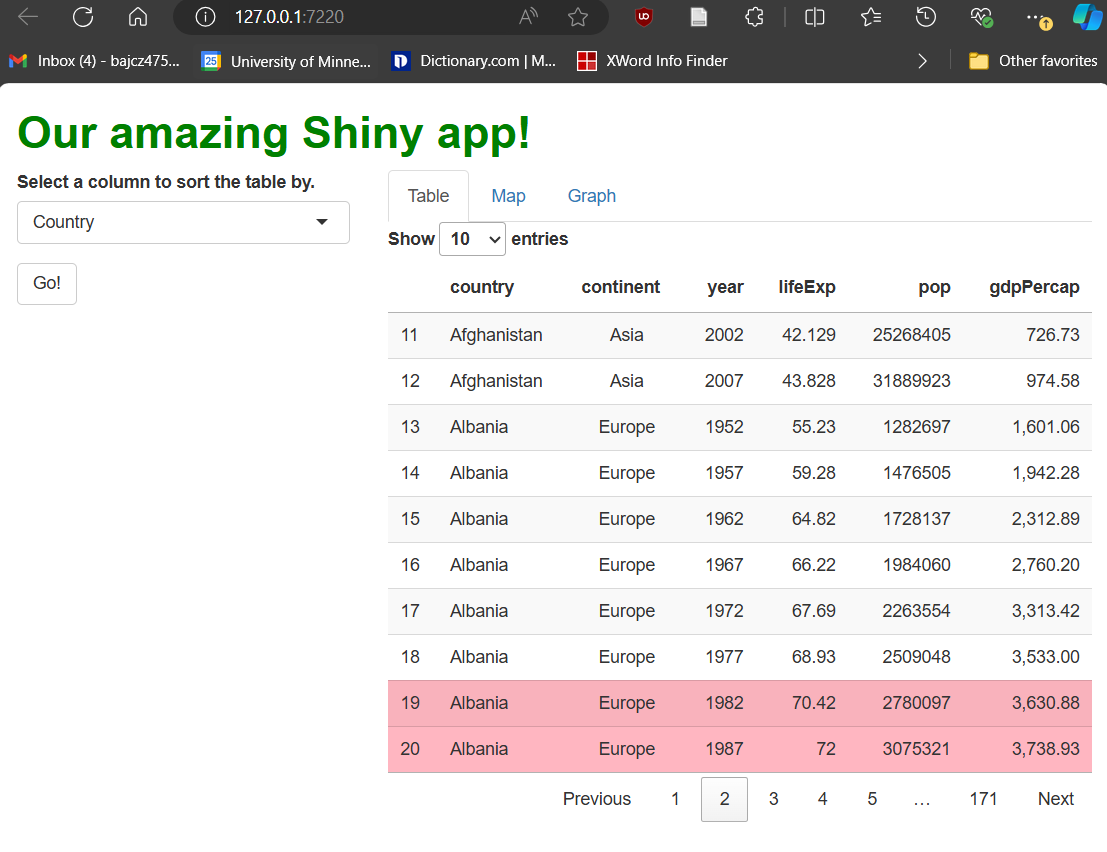
Task: Open the browser home page icon
Action: [x=137, y=17]
